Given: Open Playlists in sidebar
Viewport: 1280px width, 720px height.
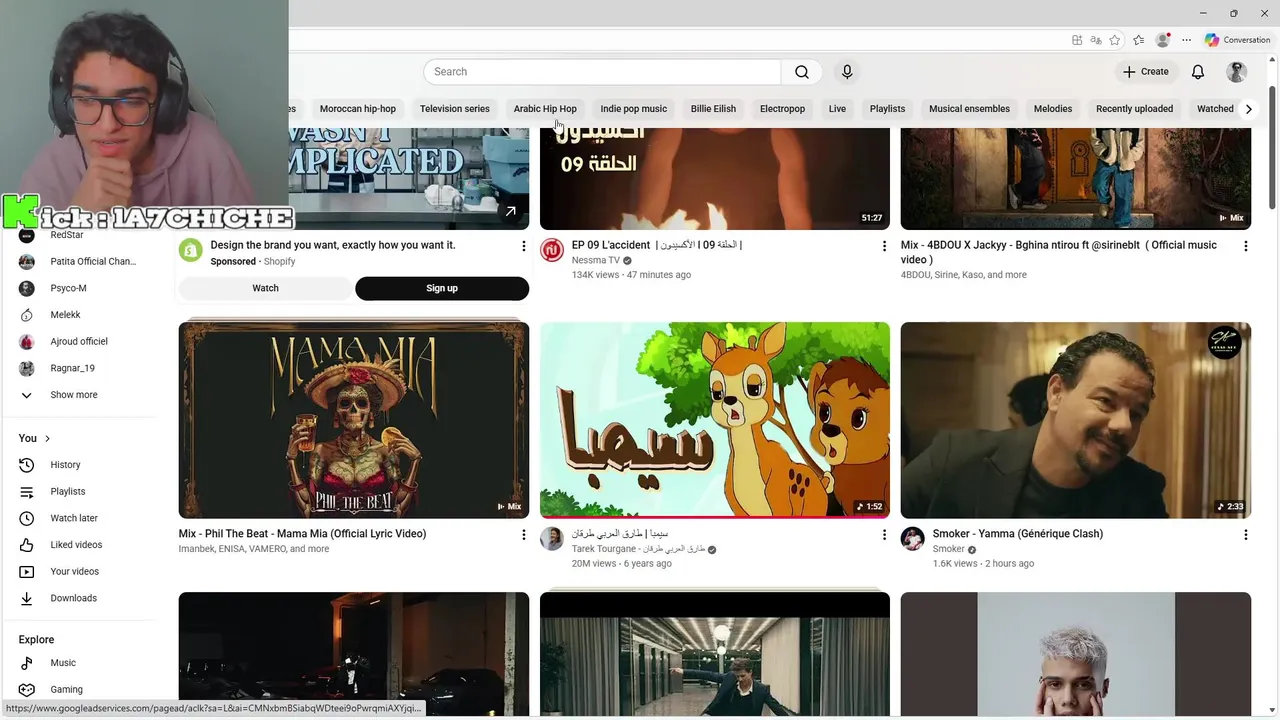Looking at the screenshot, I should 68,492.
